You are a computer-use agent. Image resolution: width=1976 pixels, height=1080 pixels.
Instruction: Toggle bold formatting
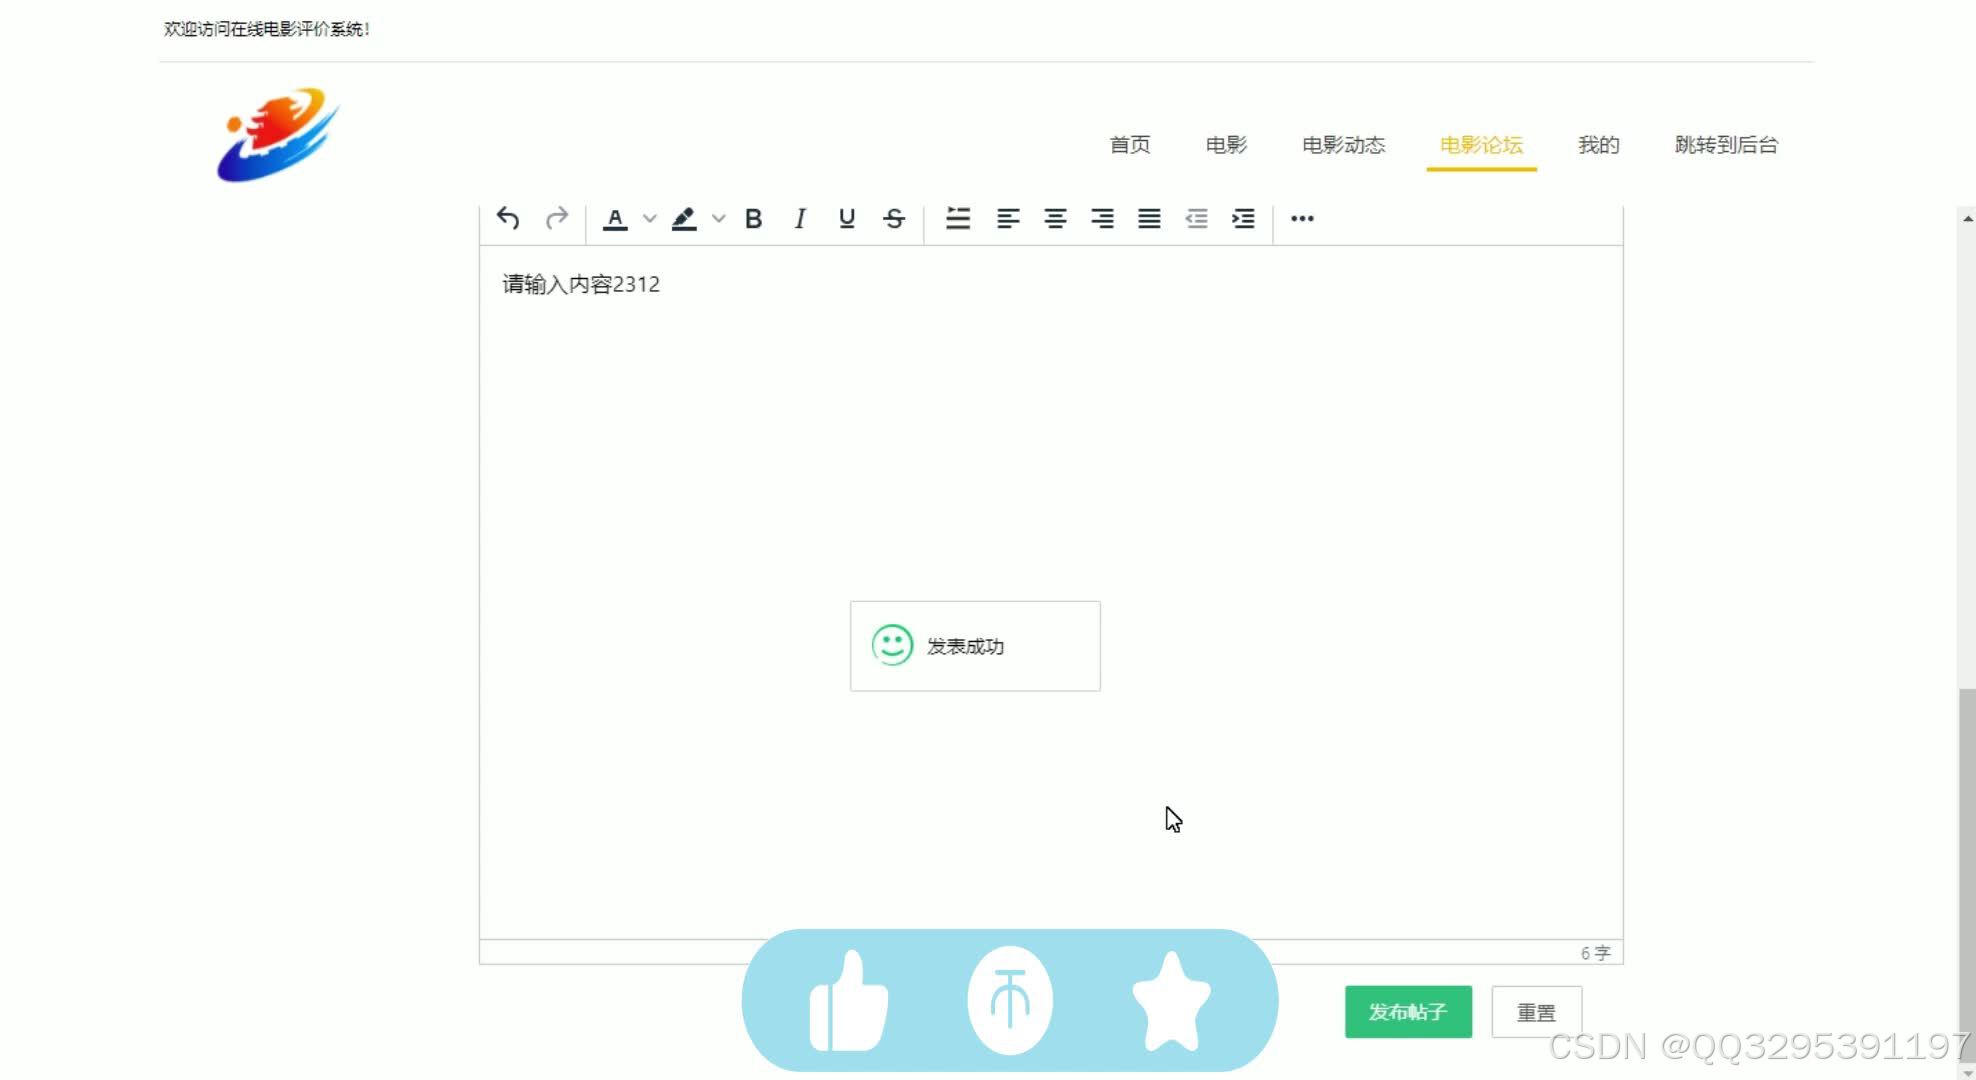point(754,218)
